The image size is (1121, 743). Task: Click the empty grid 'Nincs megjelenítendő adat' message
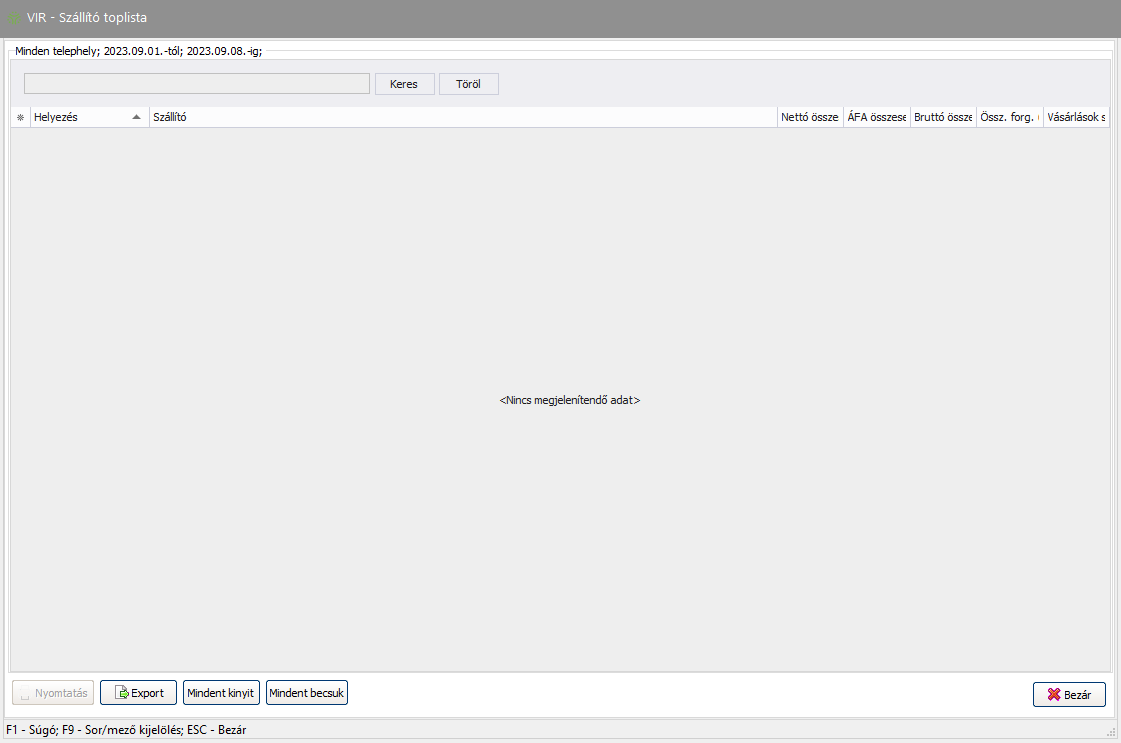(x=569, y=400)
